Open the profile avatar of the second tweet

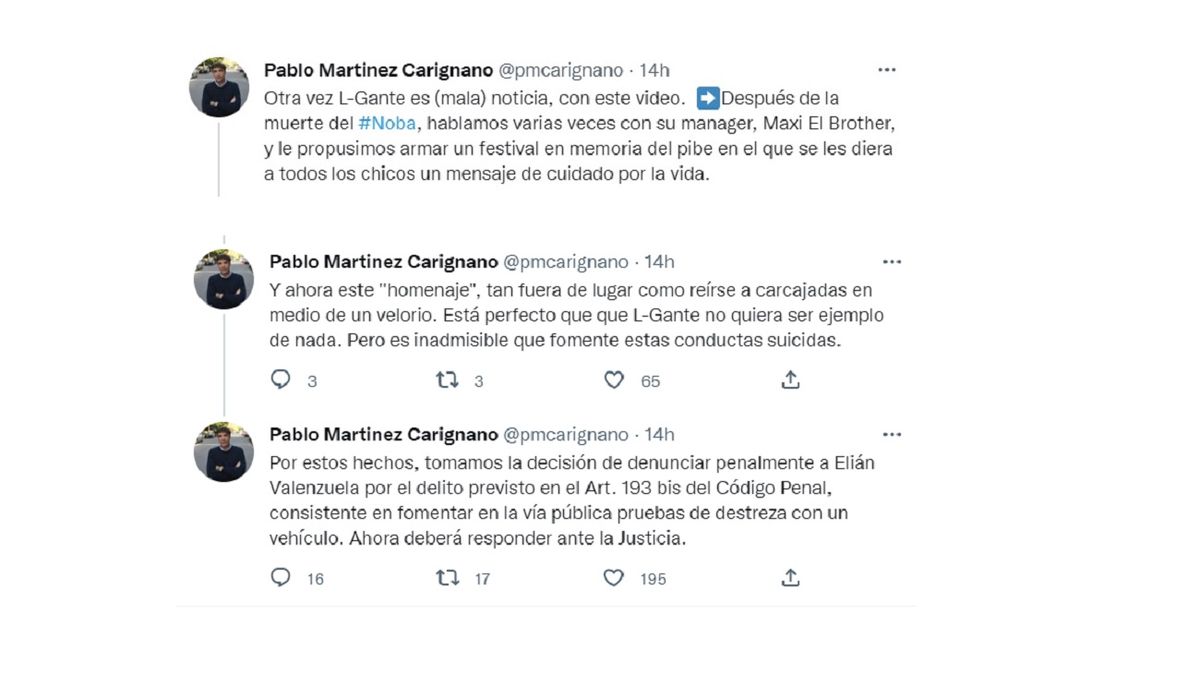coord(223,279)
